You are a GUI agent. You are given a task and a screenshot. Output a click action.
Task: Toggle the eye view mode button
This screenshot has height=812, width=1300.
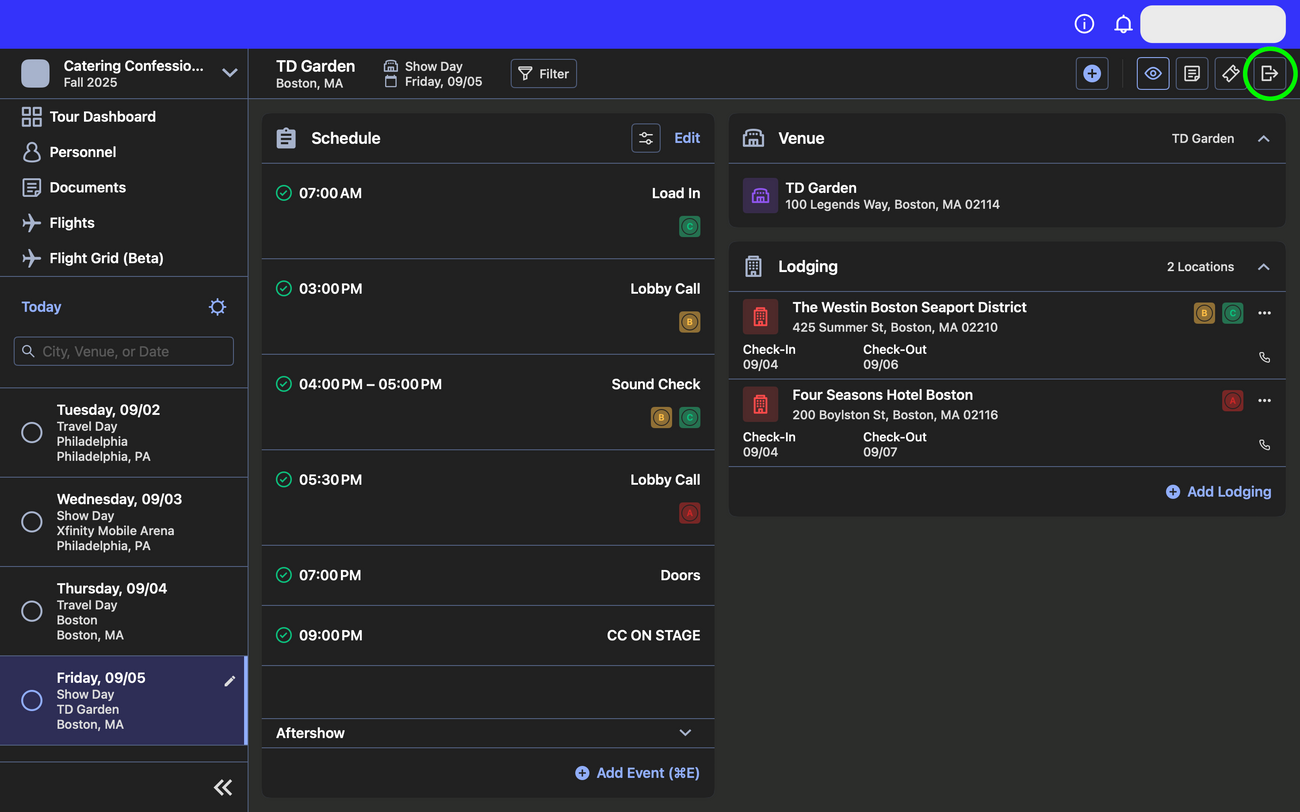(1153, 73)
